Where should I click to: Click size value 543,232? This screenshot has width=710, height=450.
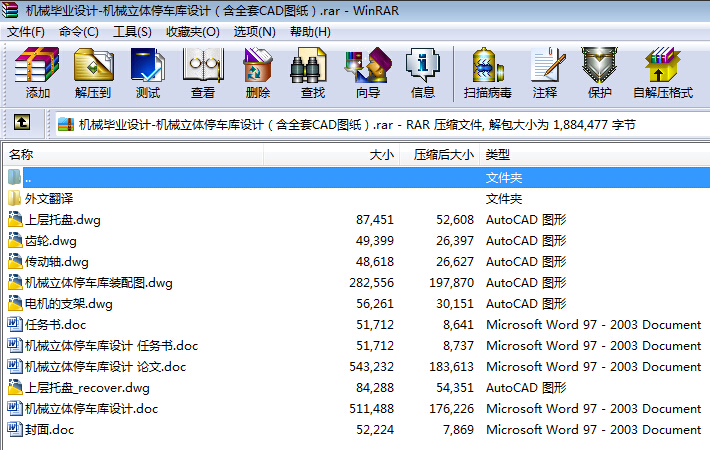[372, 366]
